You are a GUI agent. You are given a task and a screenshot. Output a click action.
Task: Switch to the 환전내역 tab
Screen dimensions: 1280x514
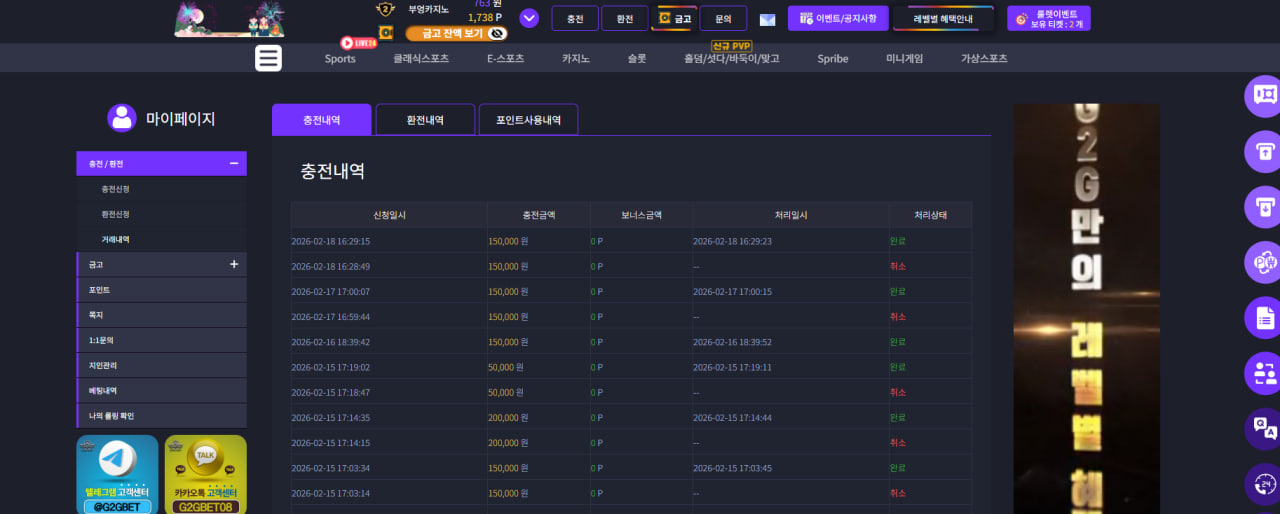click(425, 120)
